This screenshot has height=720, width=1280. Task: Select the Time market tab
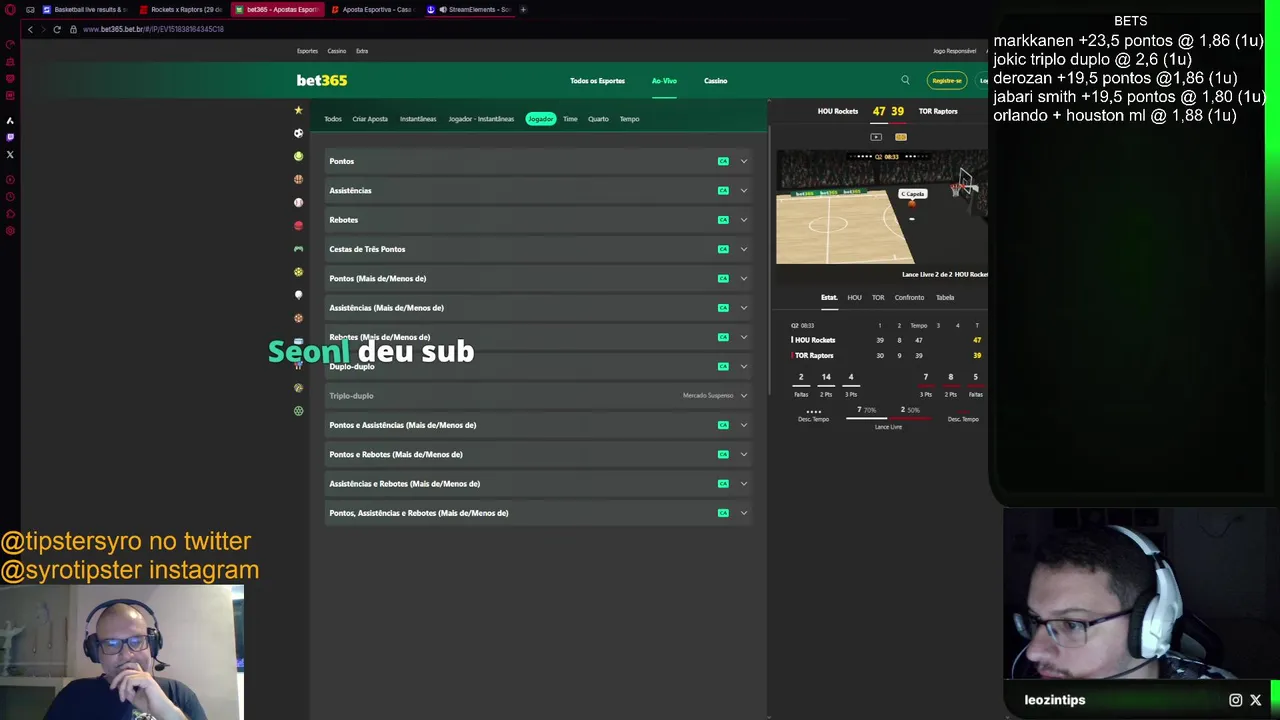point(570,119)
